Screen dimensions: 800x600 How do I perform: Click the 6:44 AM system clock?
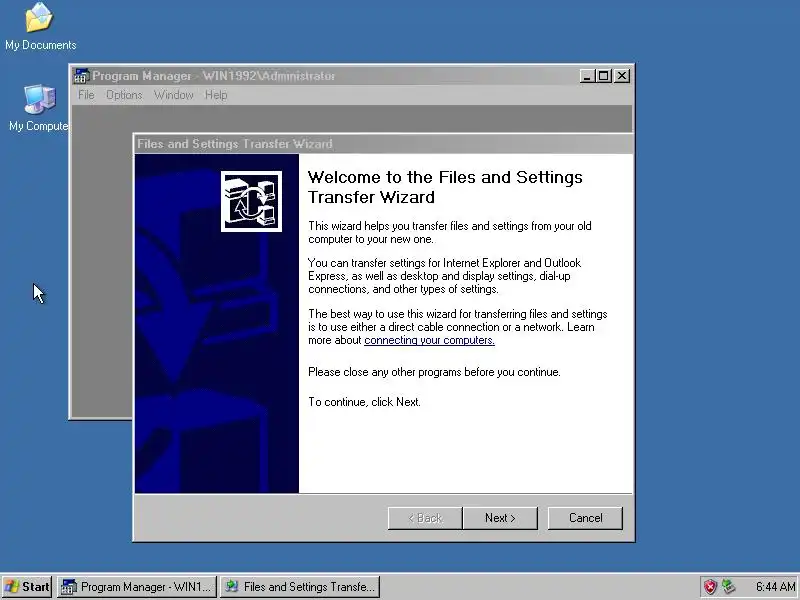[x=776, y=587]
